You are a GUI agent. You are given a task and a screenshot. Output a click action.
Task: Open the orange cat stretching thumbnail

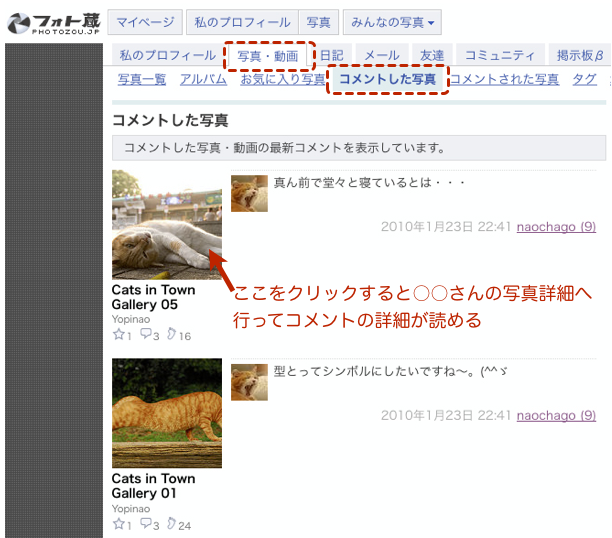pyautogui.click(x=166, y=413)
